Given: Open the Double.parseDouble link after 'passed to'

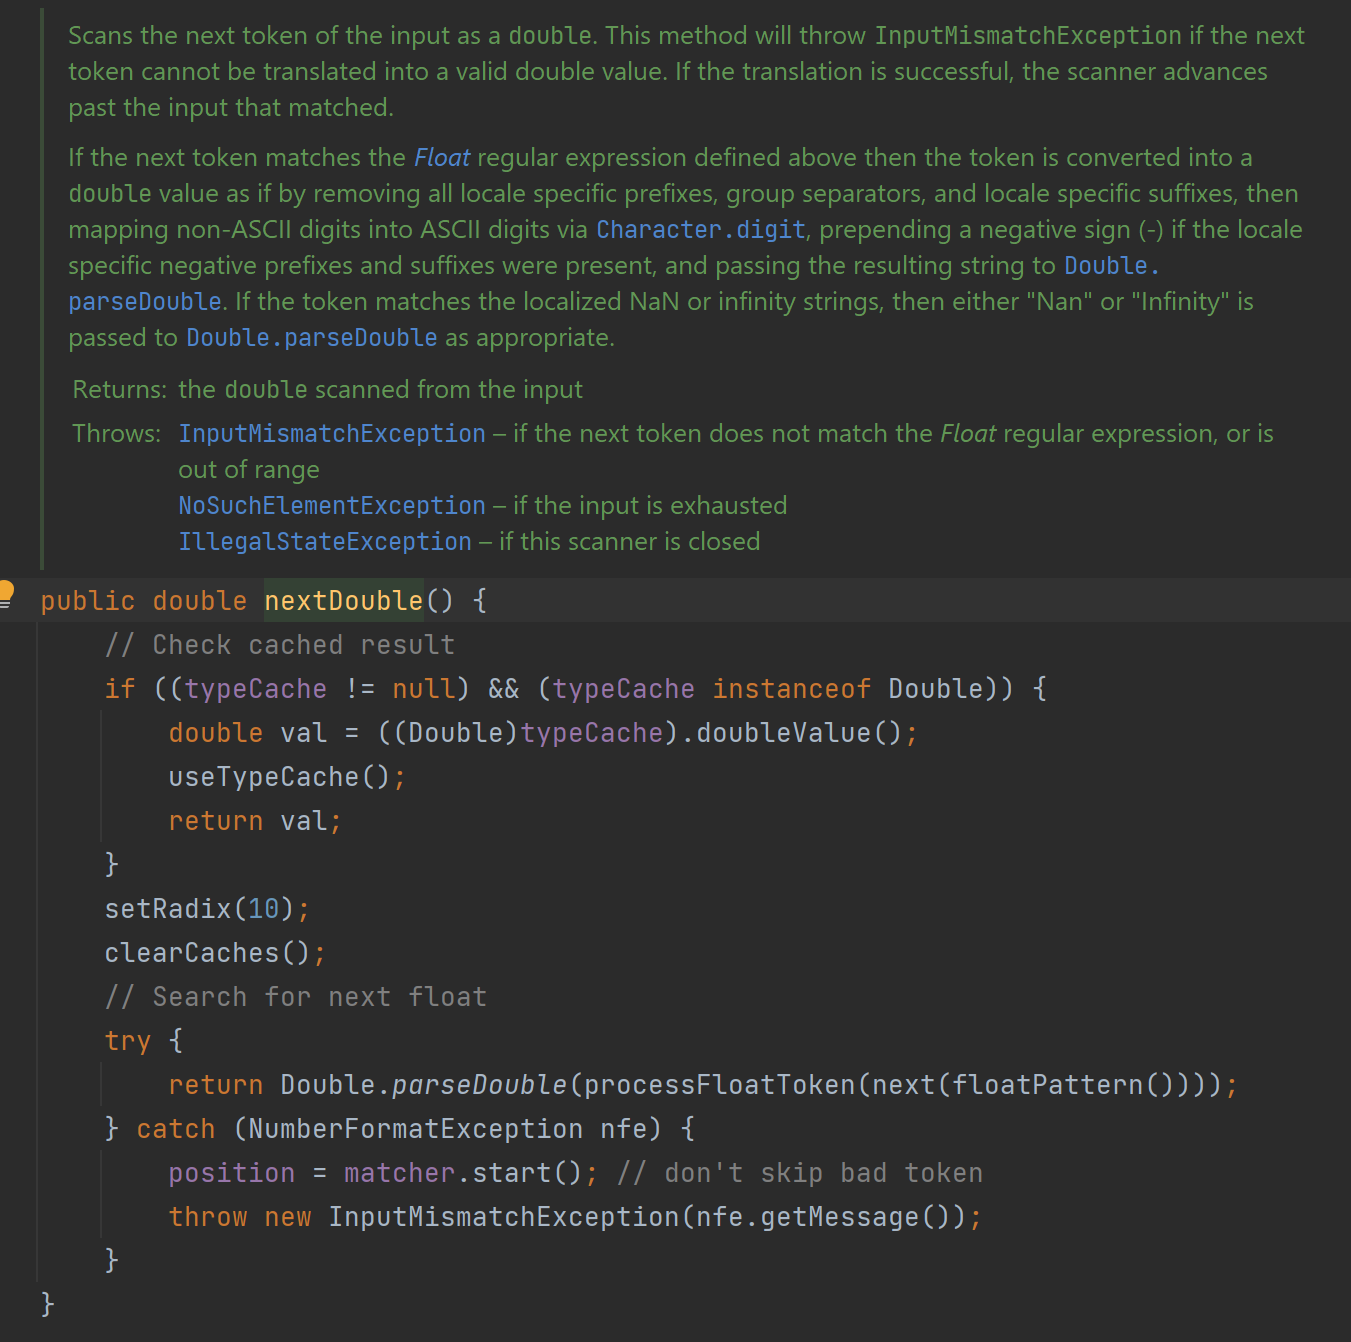Looking at the screenshot, I should [311, 338].
